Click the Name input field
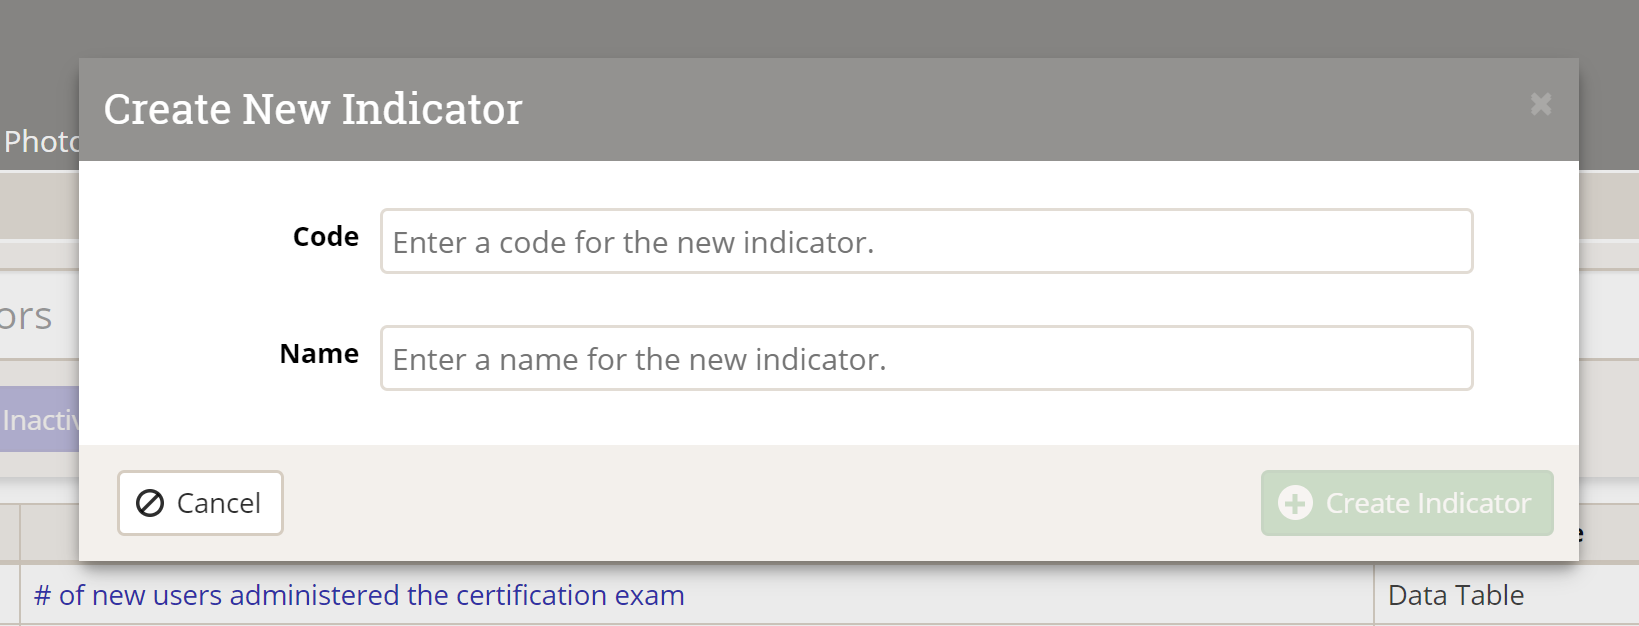This screenshot has width=1639, height=626. pyautogui.click(x=926, y=358)
